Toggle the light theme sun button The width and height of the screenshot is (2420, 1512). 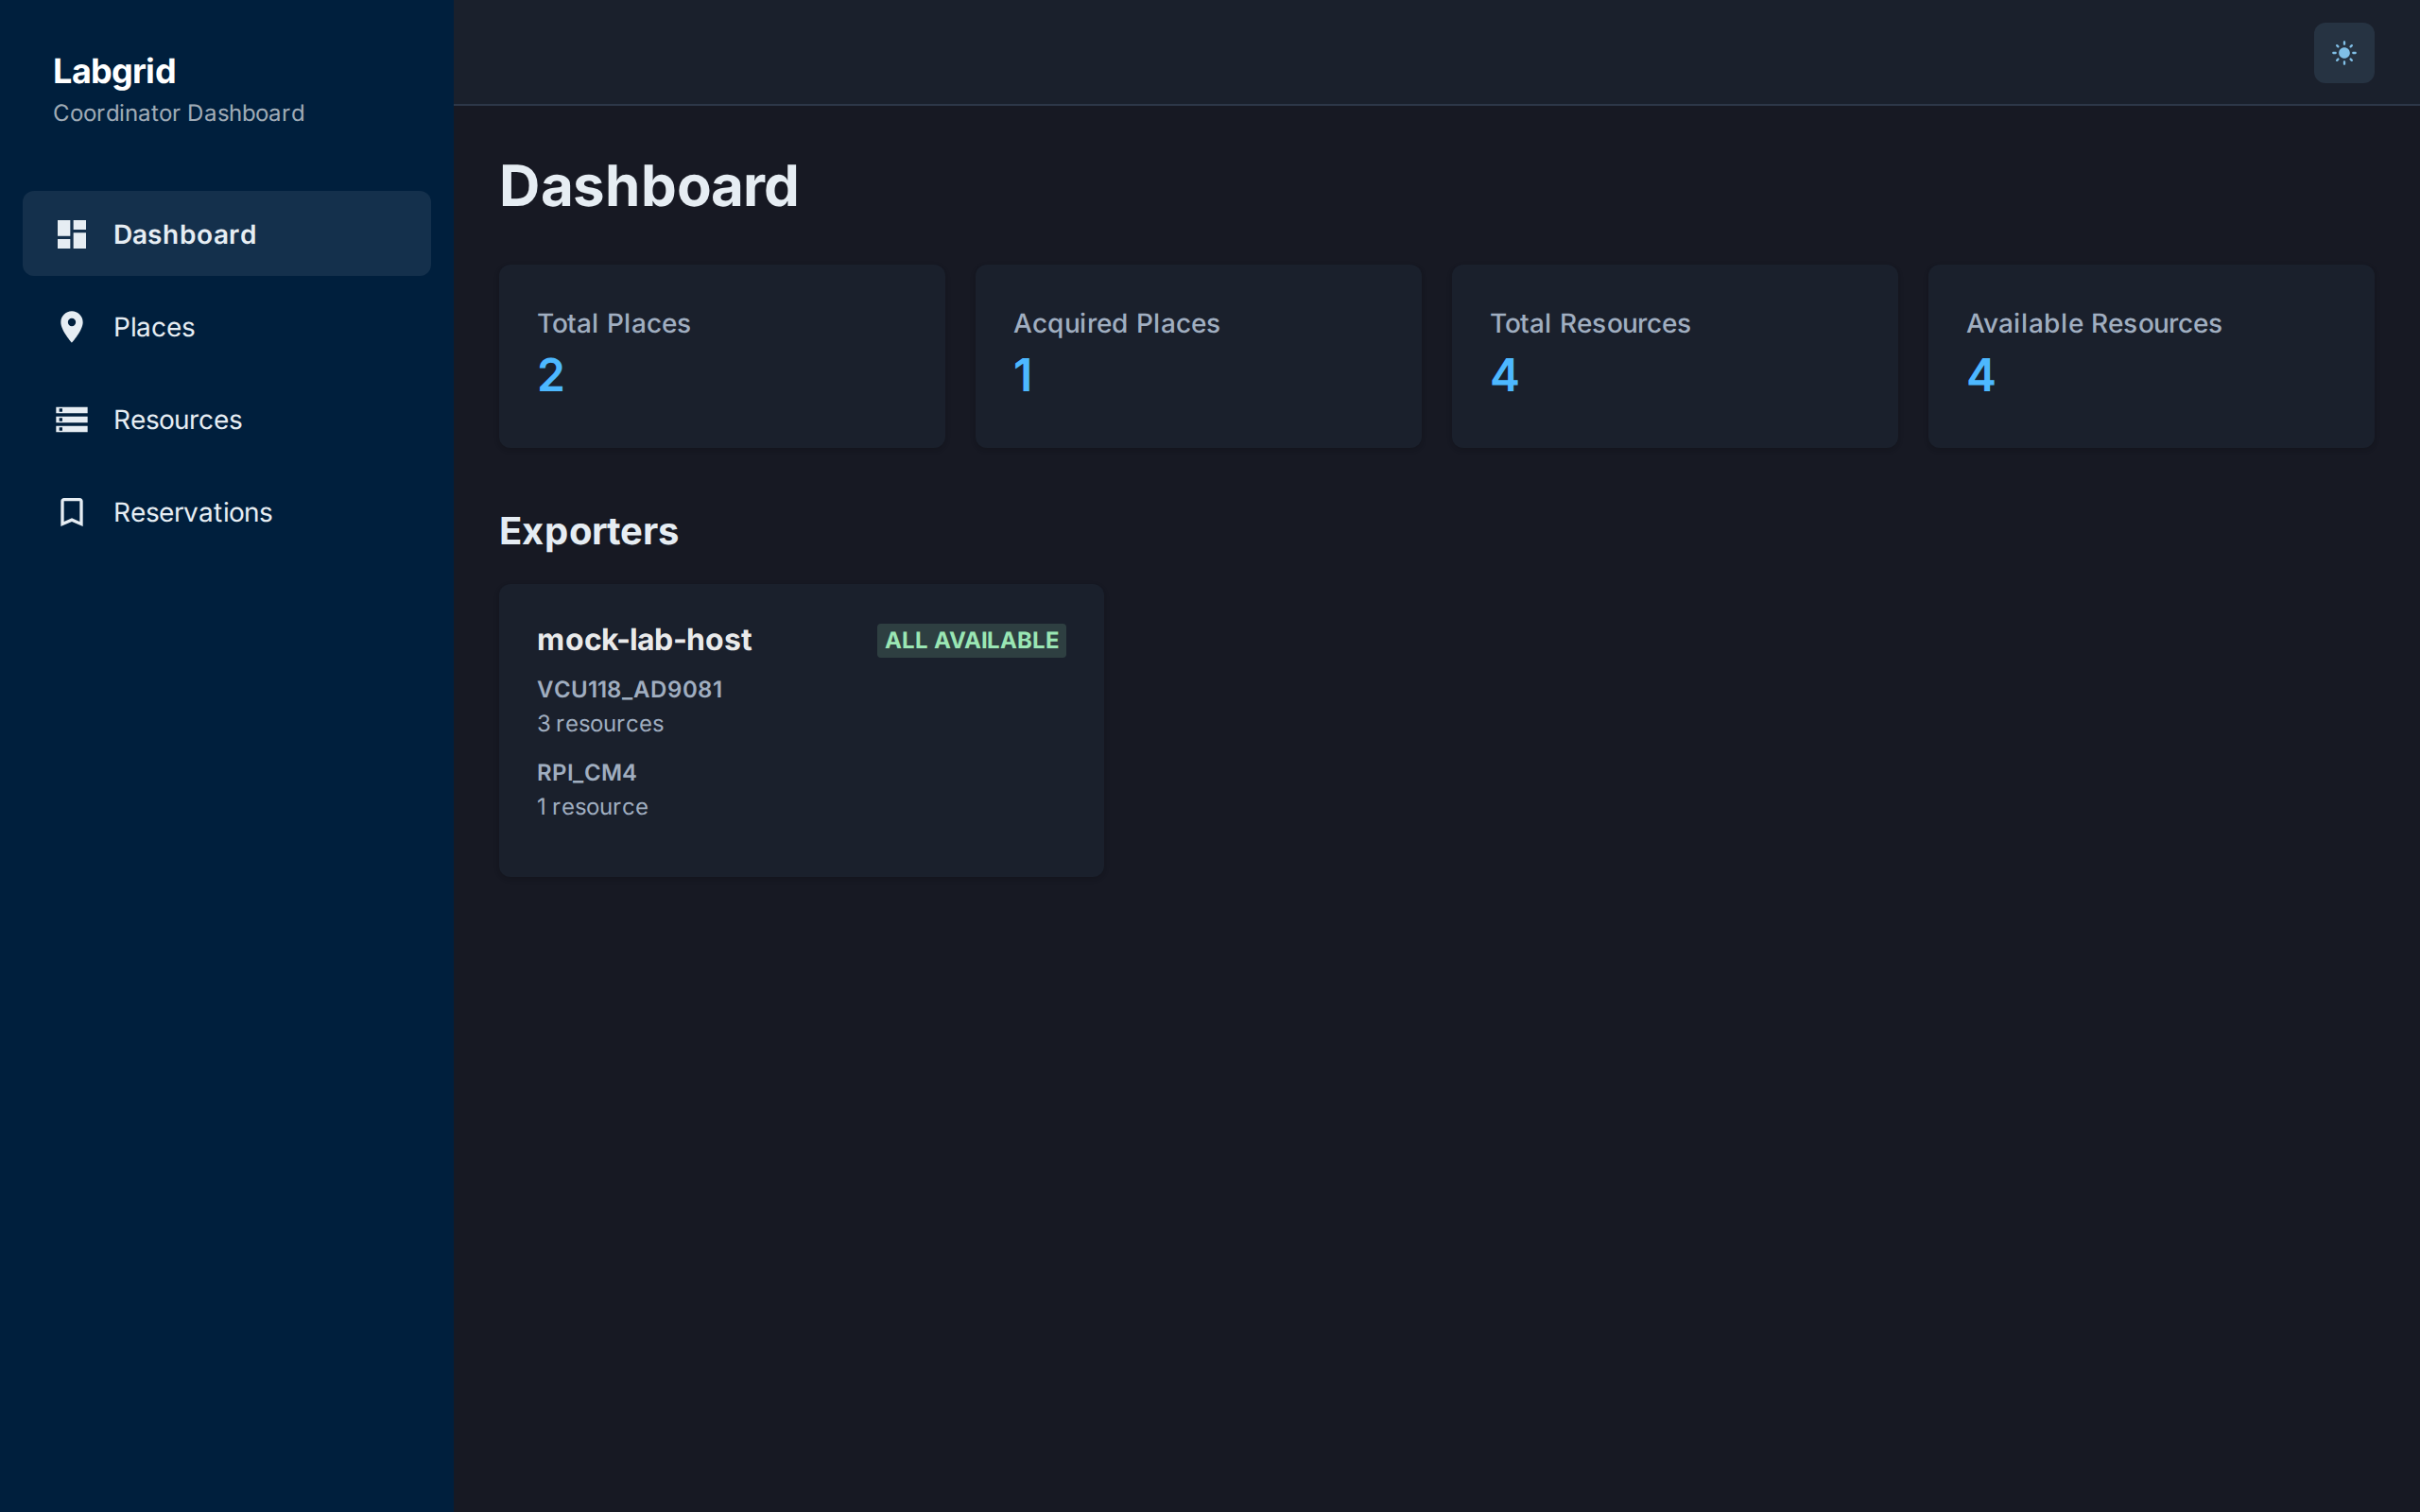(2343, 53)
